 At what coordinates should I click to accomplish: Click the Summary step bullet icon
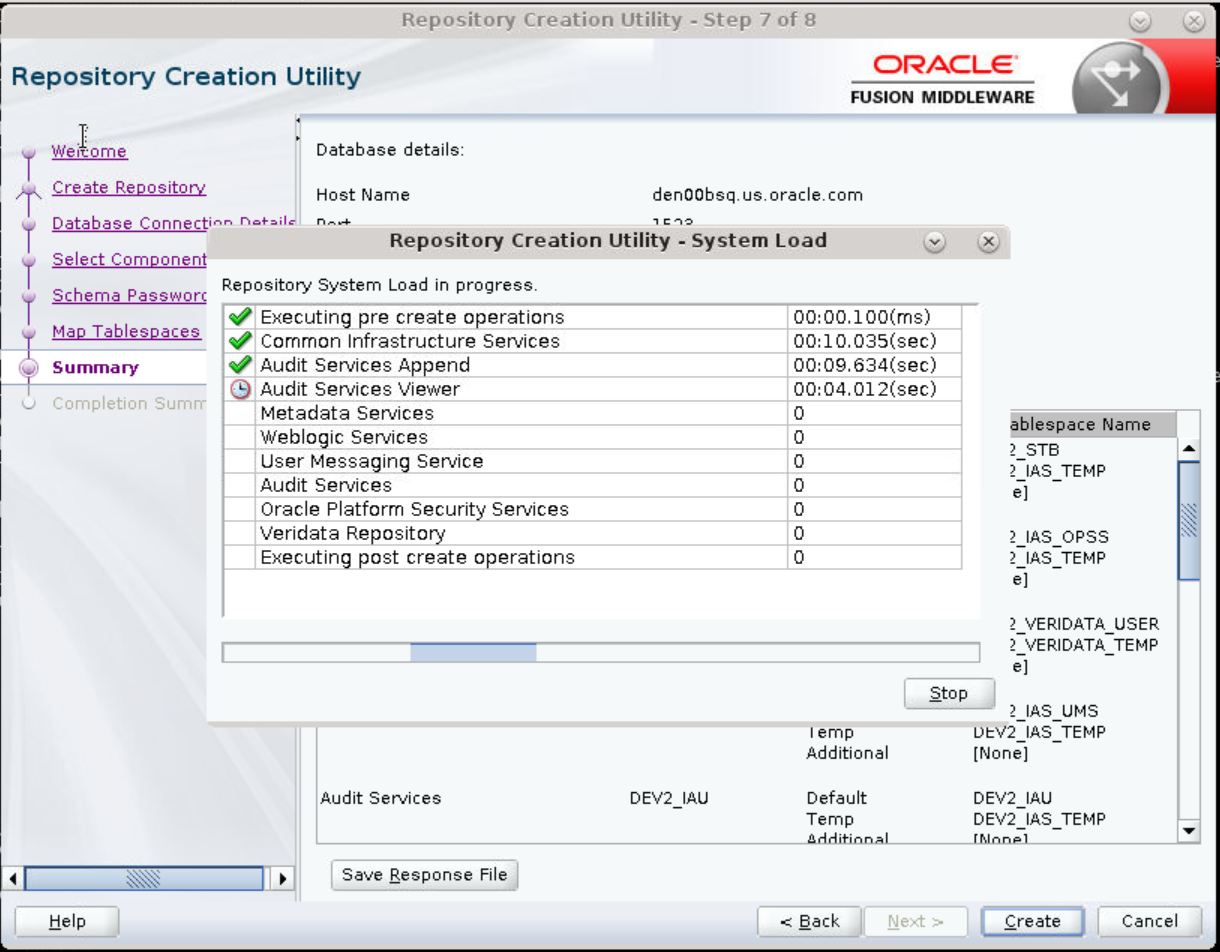(29, 367)
